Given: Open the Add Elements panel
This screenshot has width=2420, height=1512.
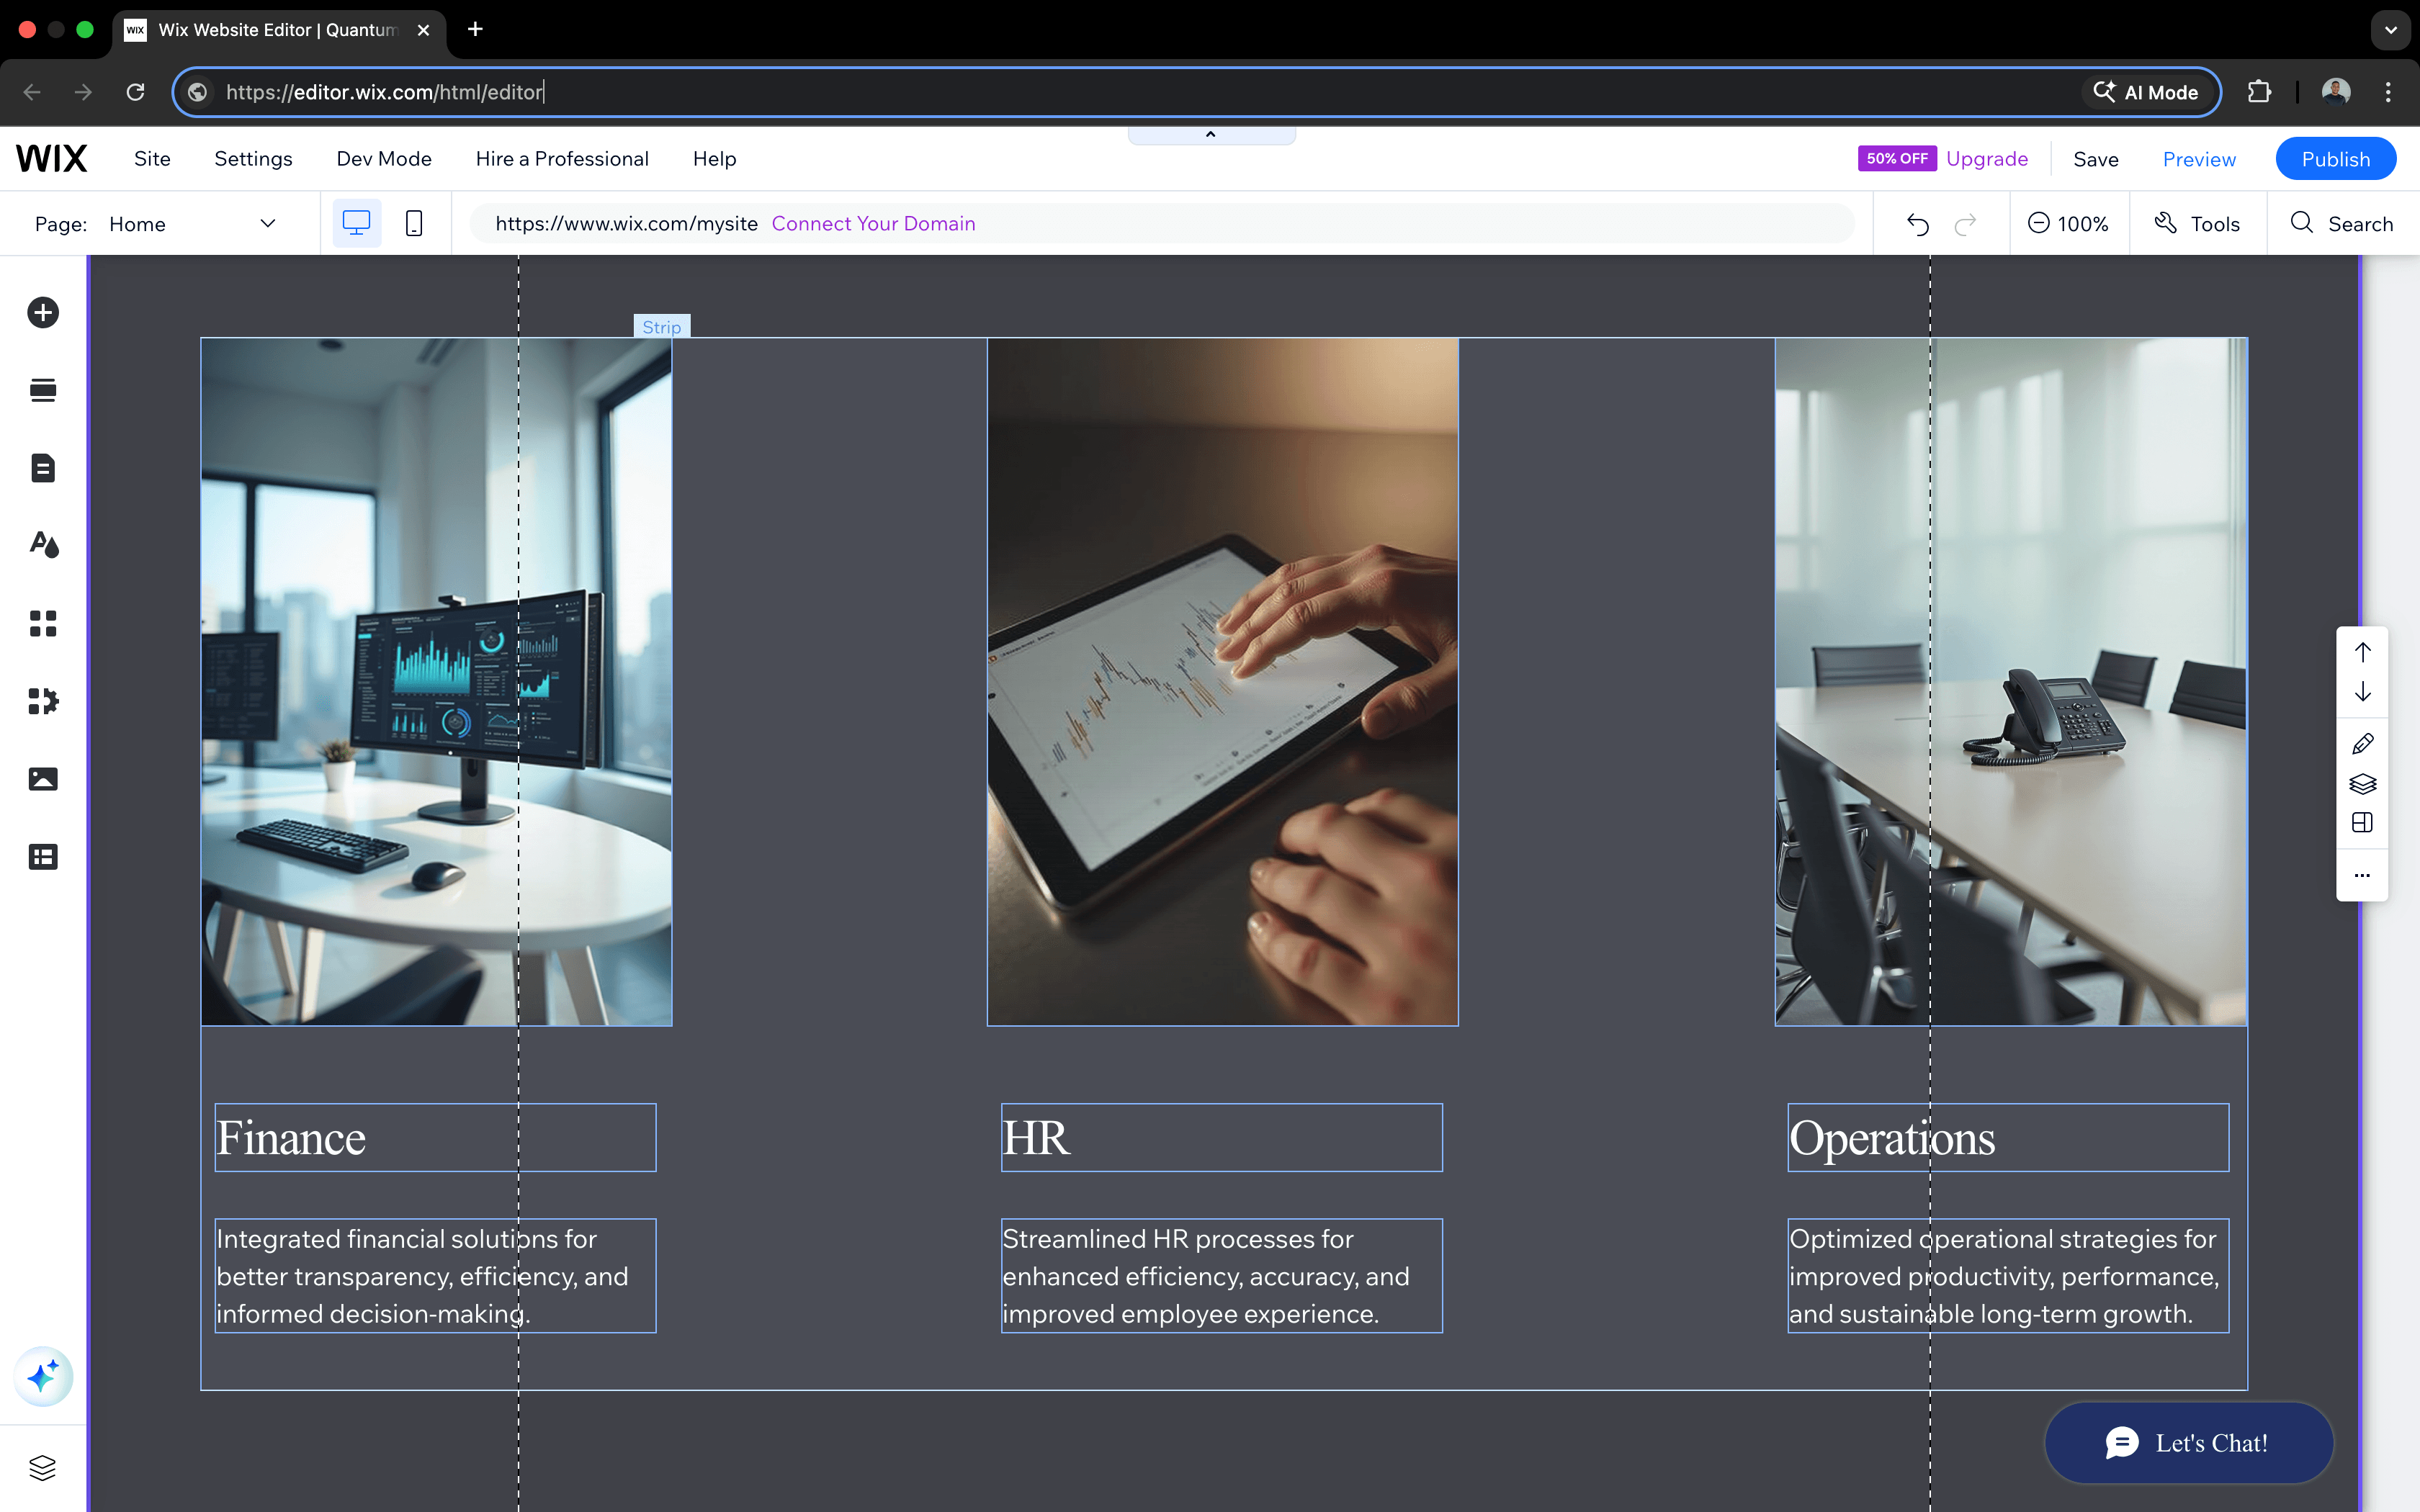Looking at the screenshot, I should click(43, 312).
